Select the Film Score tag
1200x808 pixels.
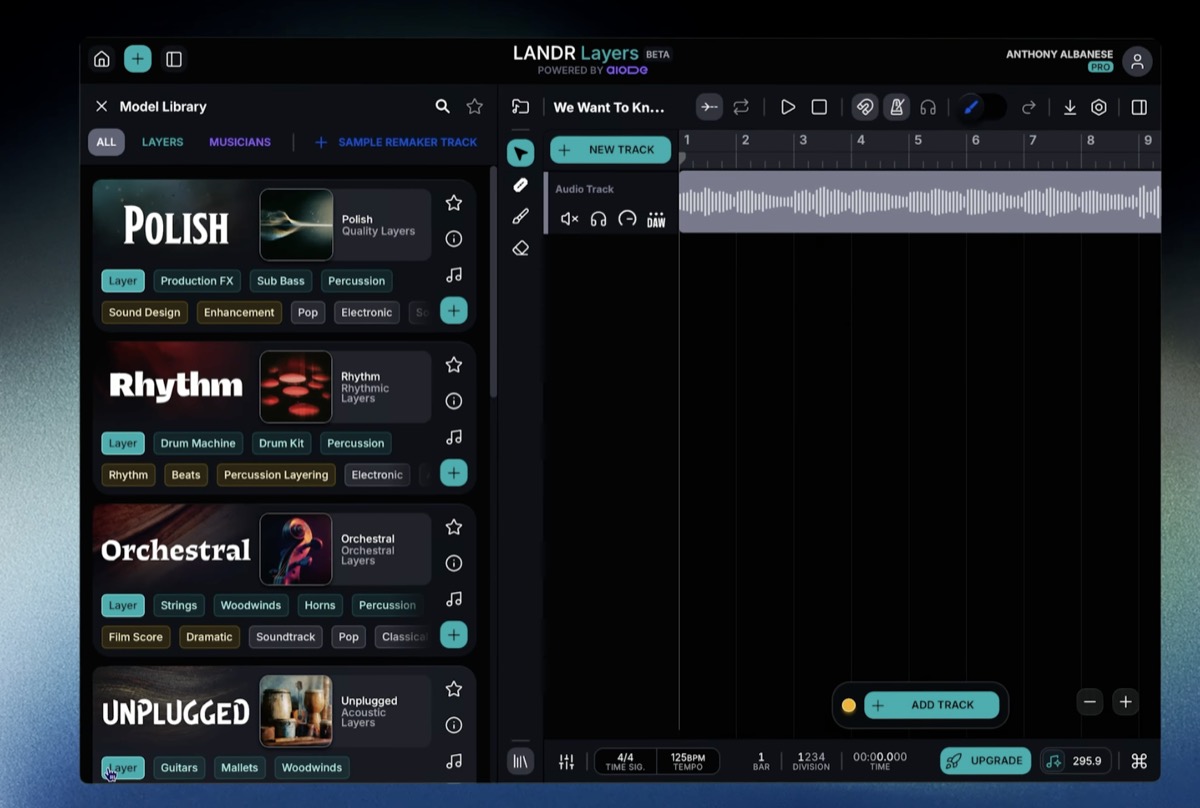135,637
